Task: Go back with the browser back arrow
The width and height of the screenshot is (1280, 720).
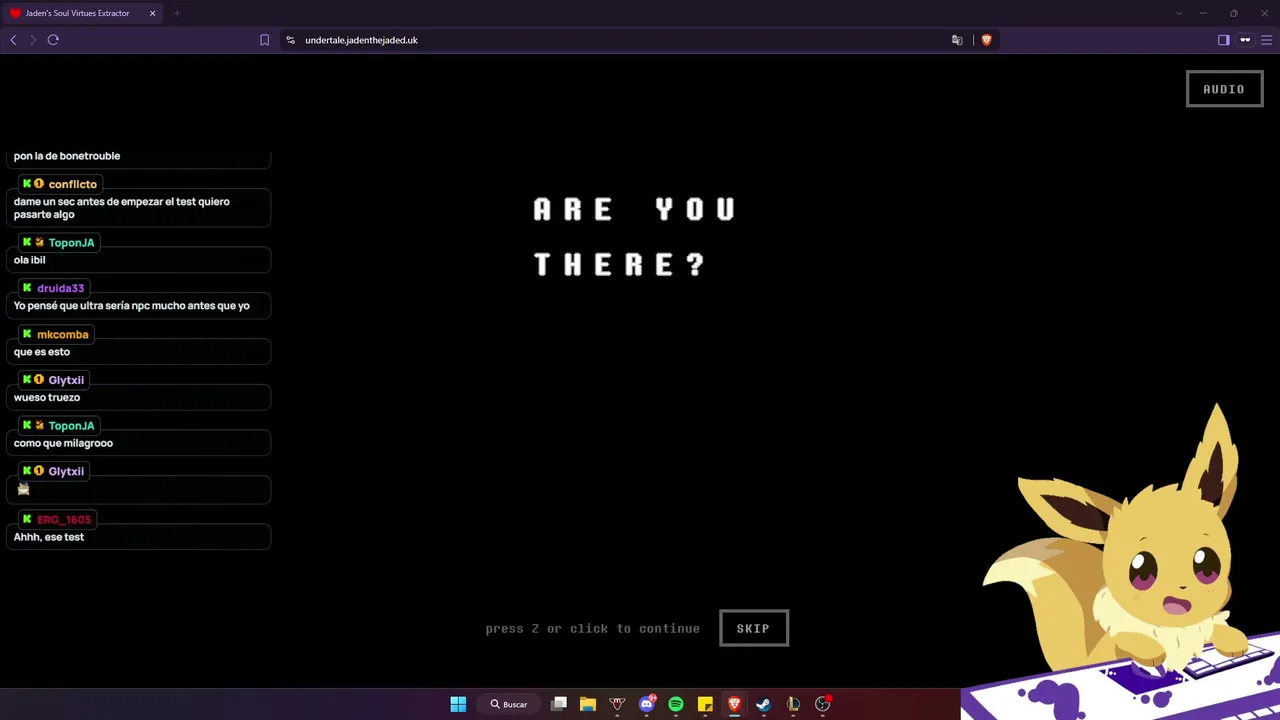Action: (x=13, y=40)
